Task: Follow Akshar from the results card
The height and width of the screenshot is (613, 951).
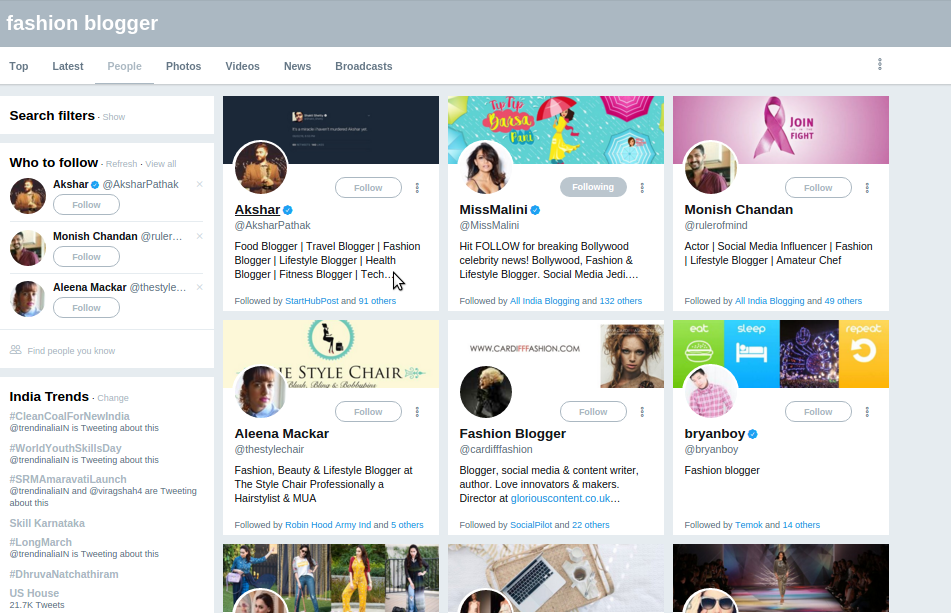Action: point(368,188)
